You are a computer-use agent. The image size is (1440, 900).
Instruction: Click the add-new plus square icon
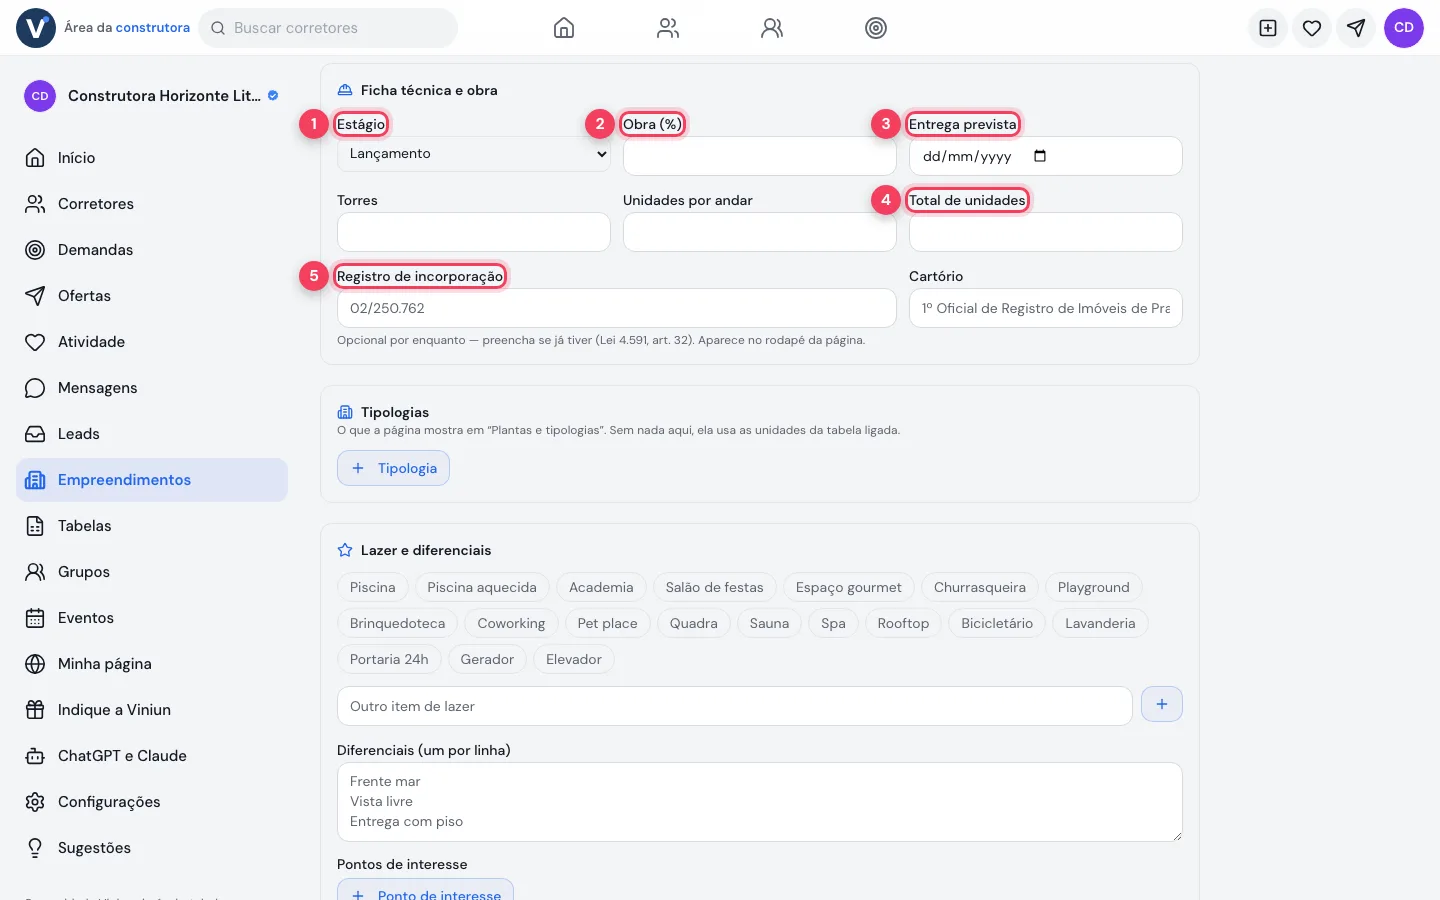[x=1268, y=28]
